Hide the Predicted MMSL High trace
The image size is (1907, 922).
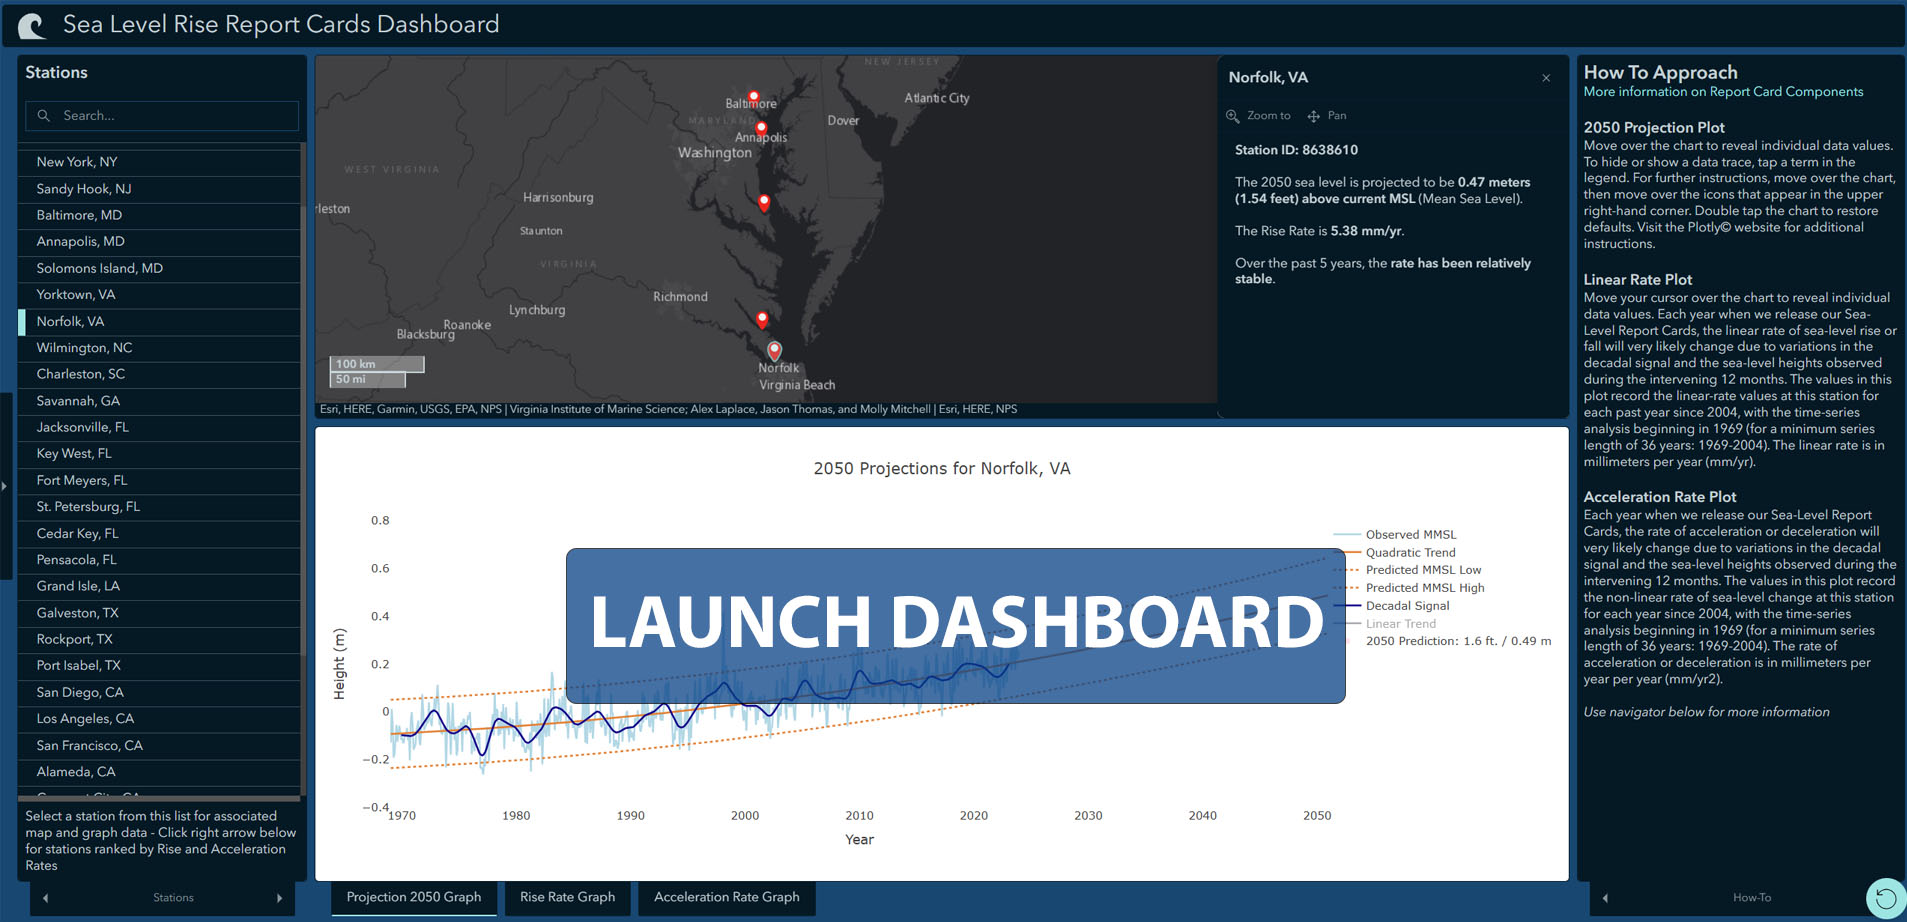pyautogui.click(x=1423, y=587)
